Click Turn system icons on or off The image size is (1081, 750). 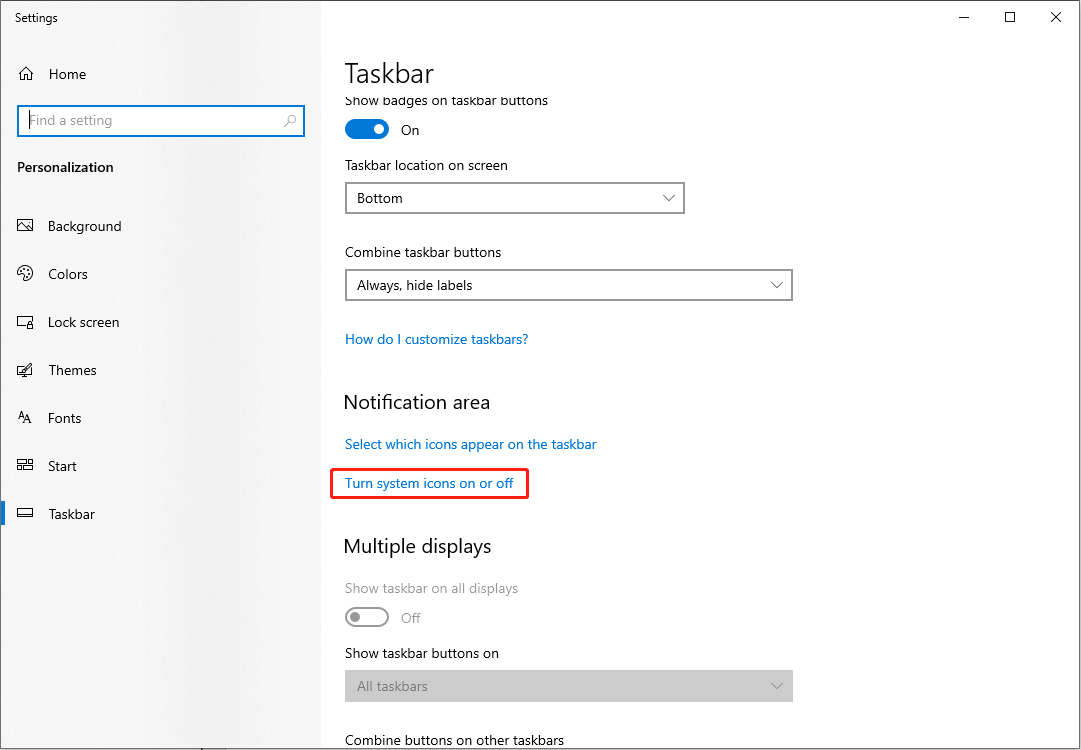tap(429, 483)
